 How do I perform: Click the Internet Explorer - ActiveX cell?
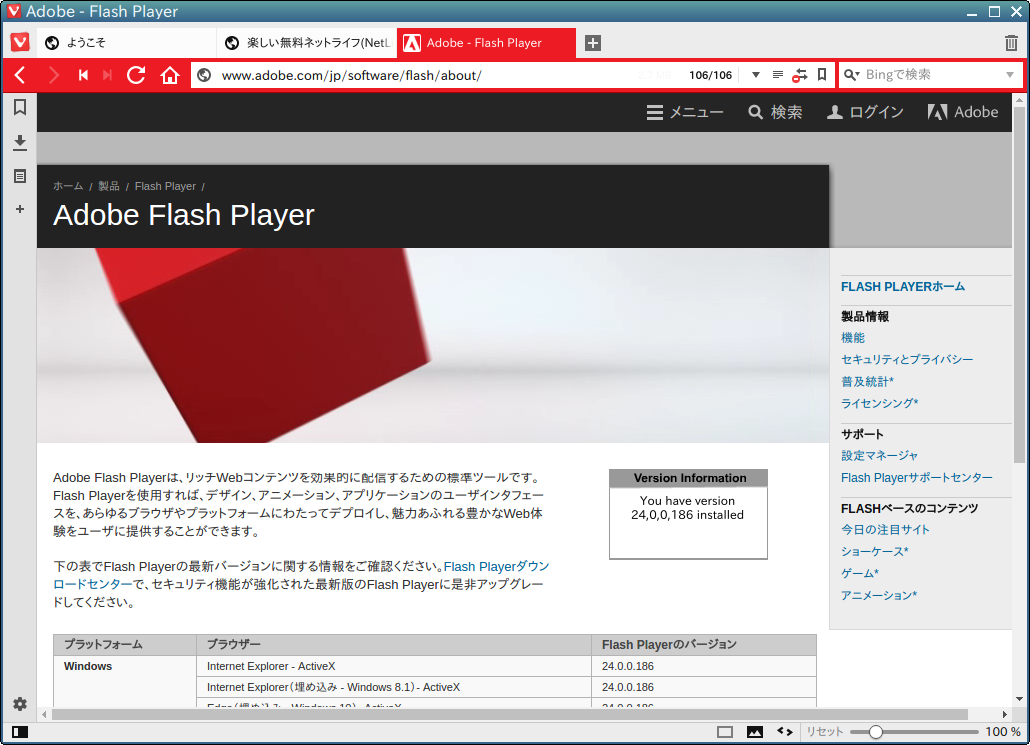(x=394, y=666)
